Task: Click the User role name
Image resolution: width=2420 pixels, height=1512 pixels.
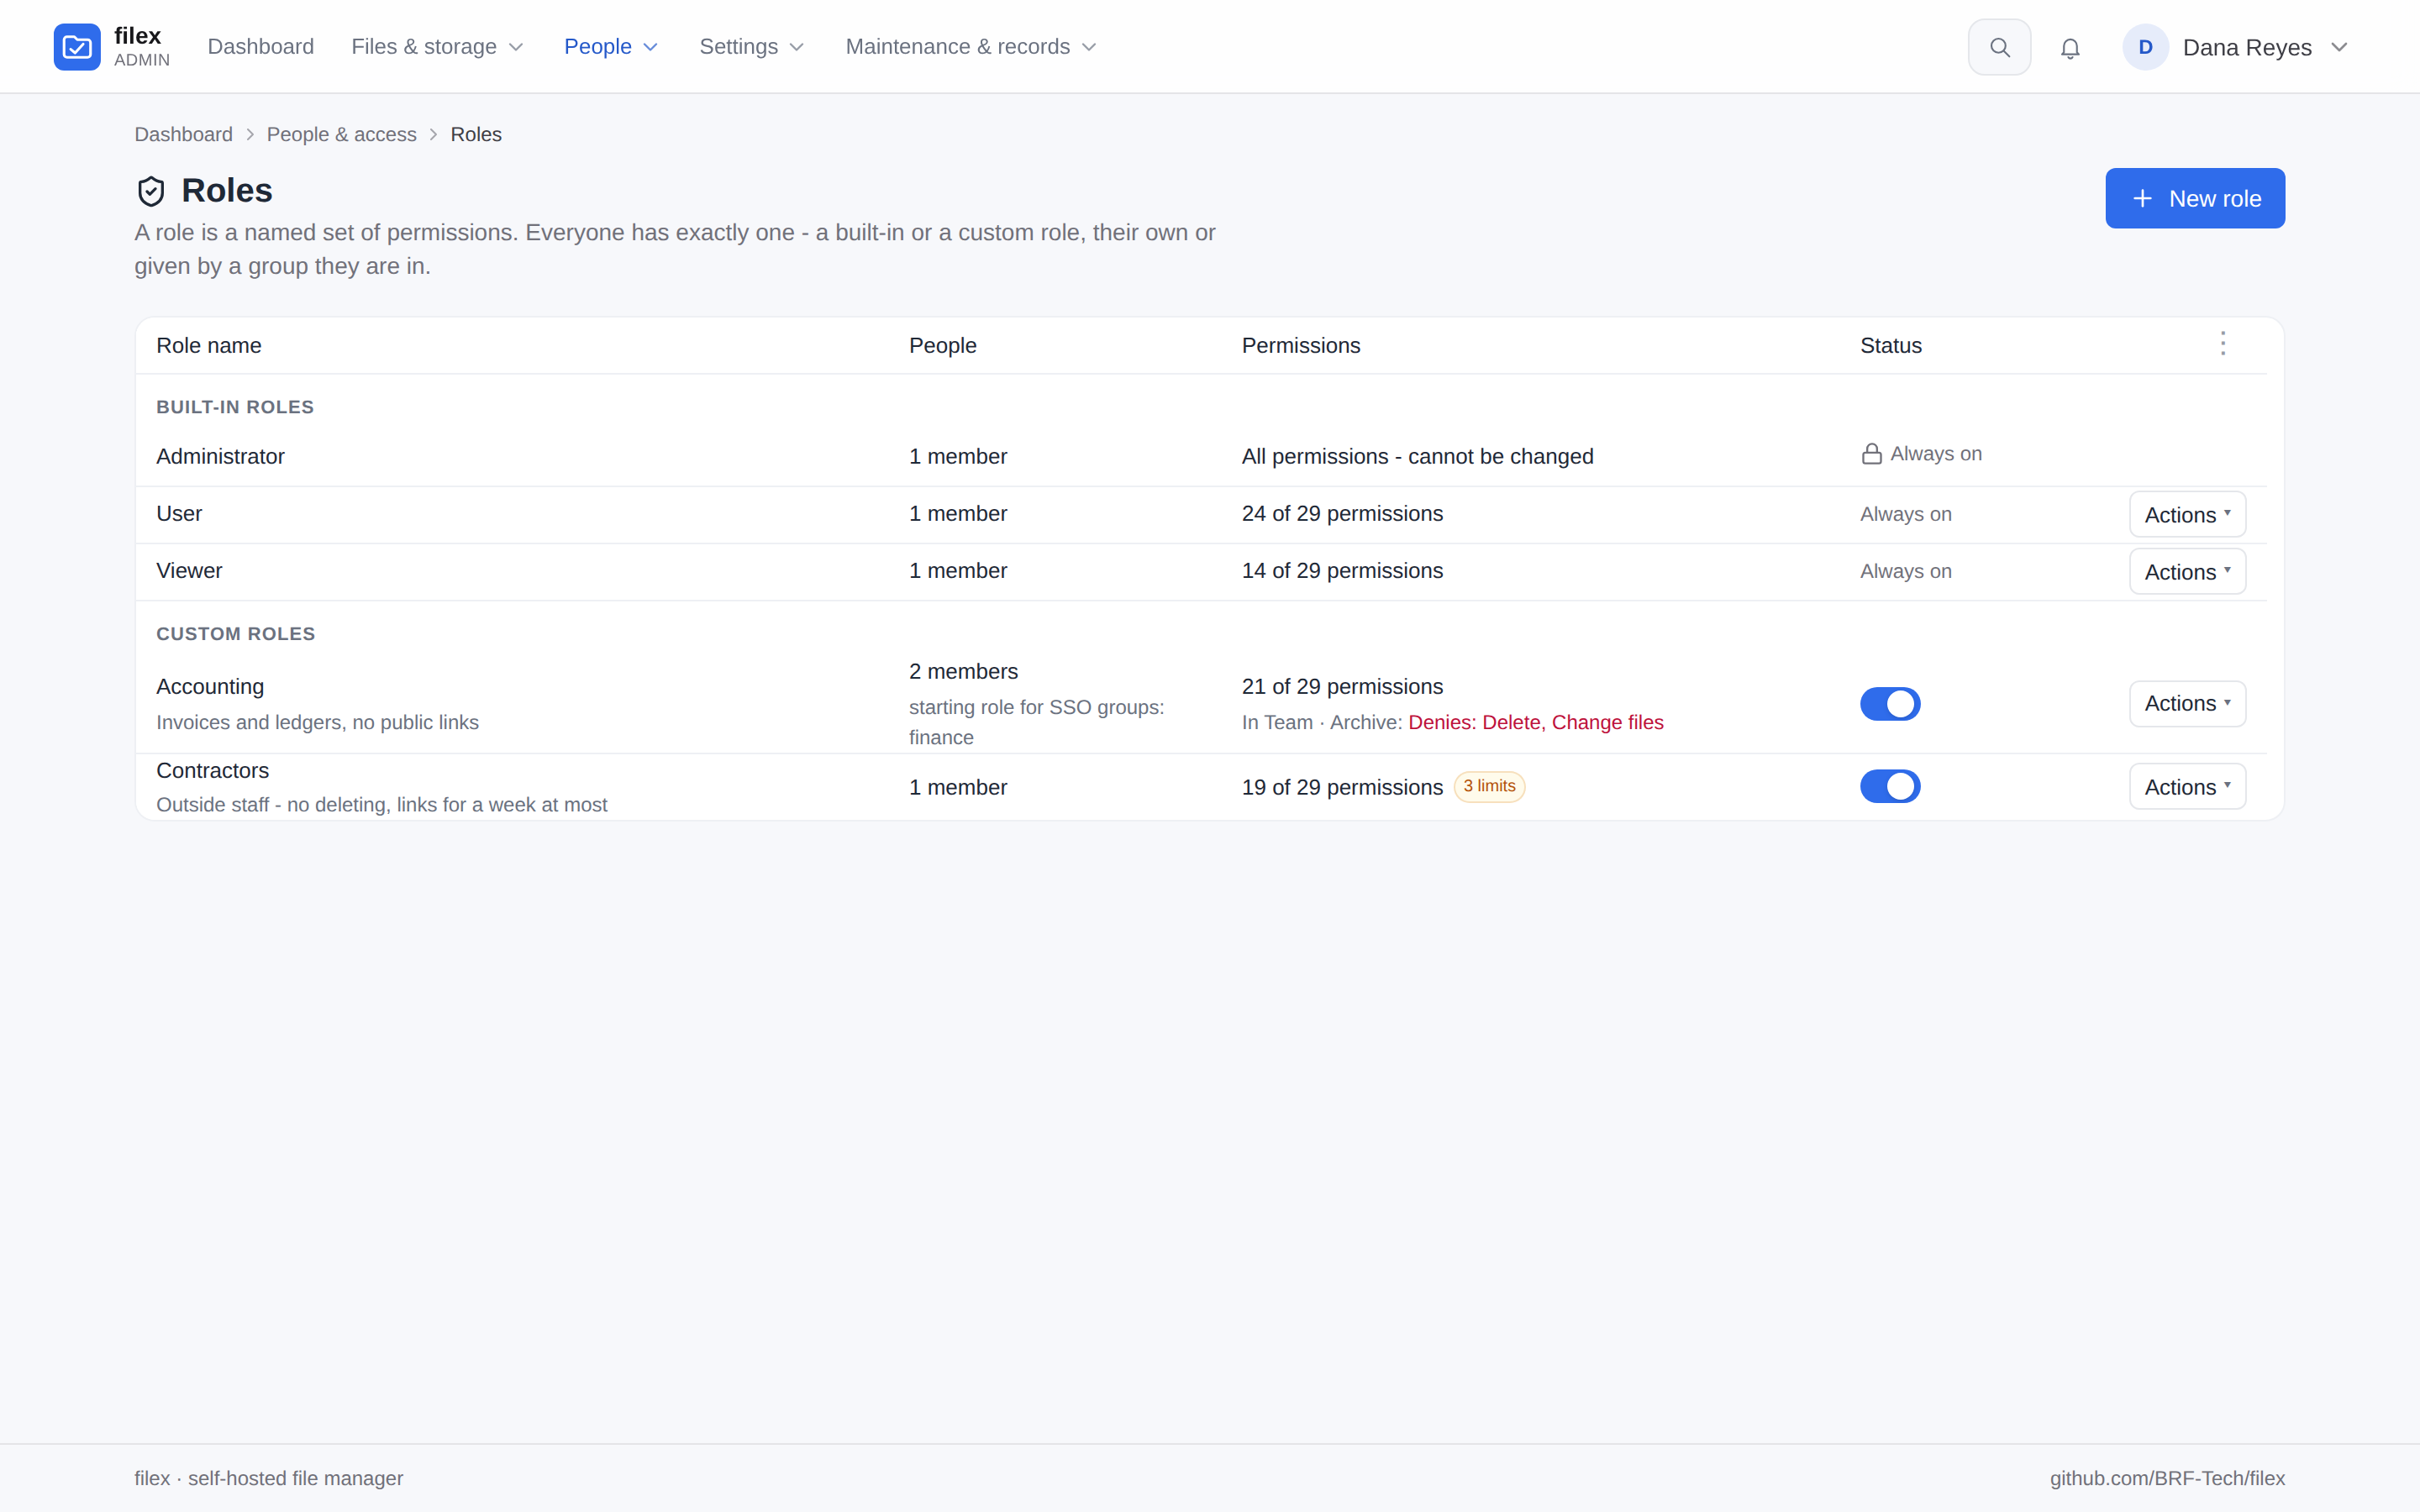Action: tap(179, 513)
